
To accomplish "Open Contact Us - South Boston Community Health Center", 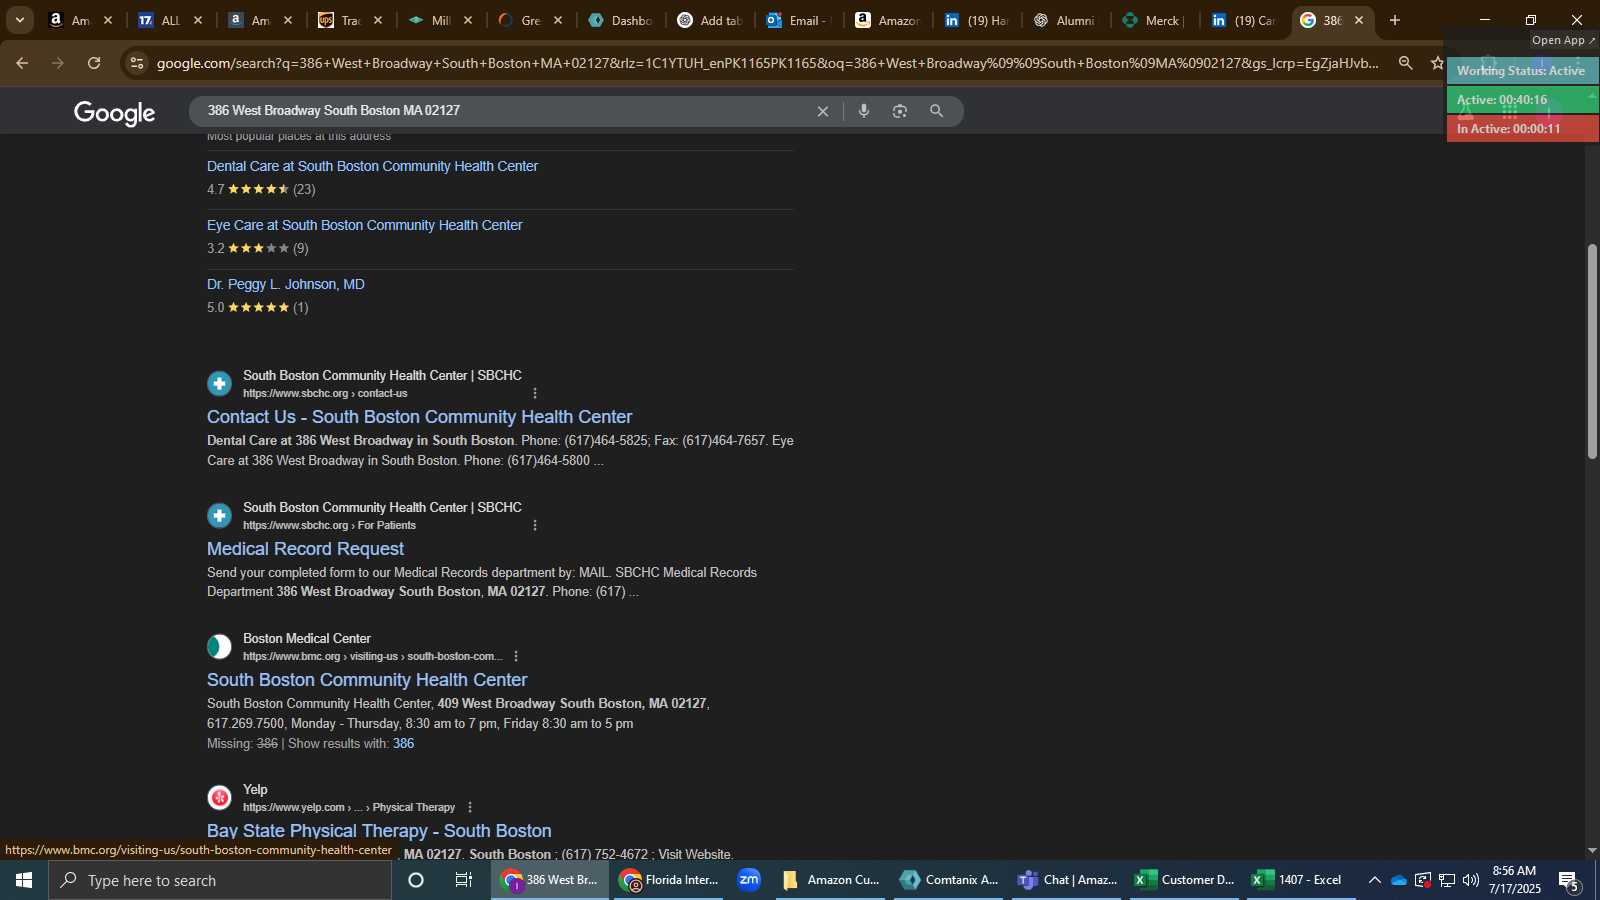I will tap(419, 417).
